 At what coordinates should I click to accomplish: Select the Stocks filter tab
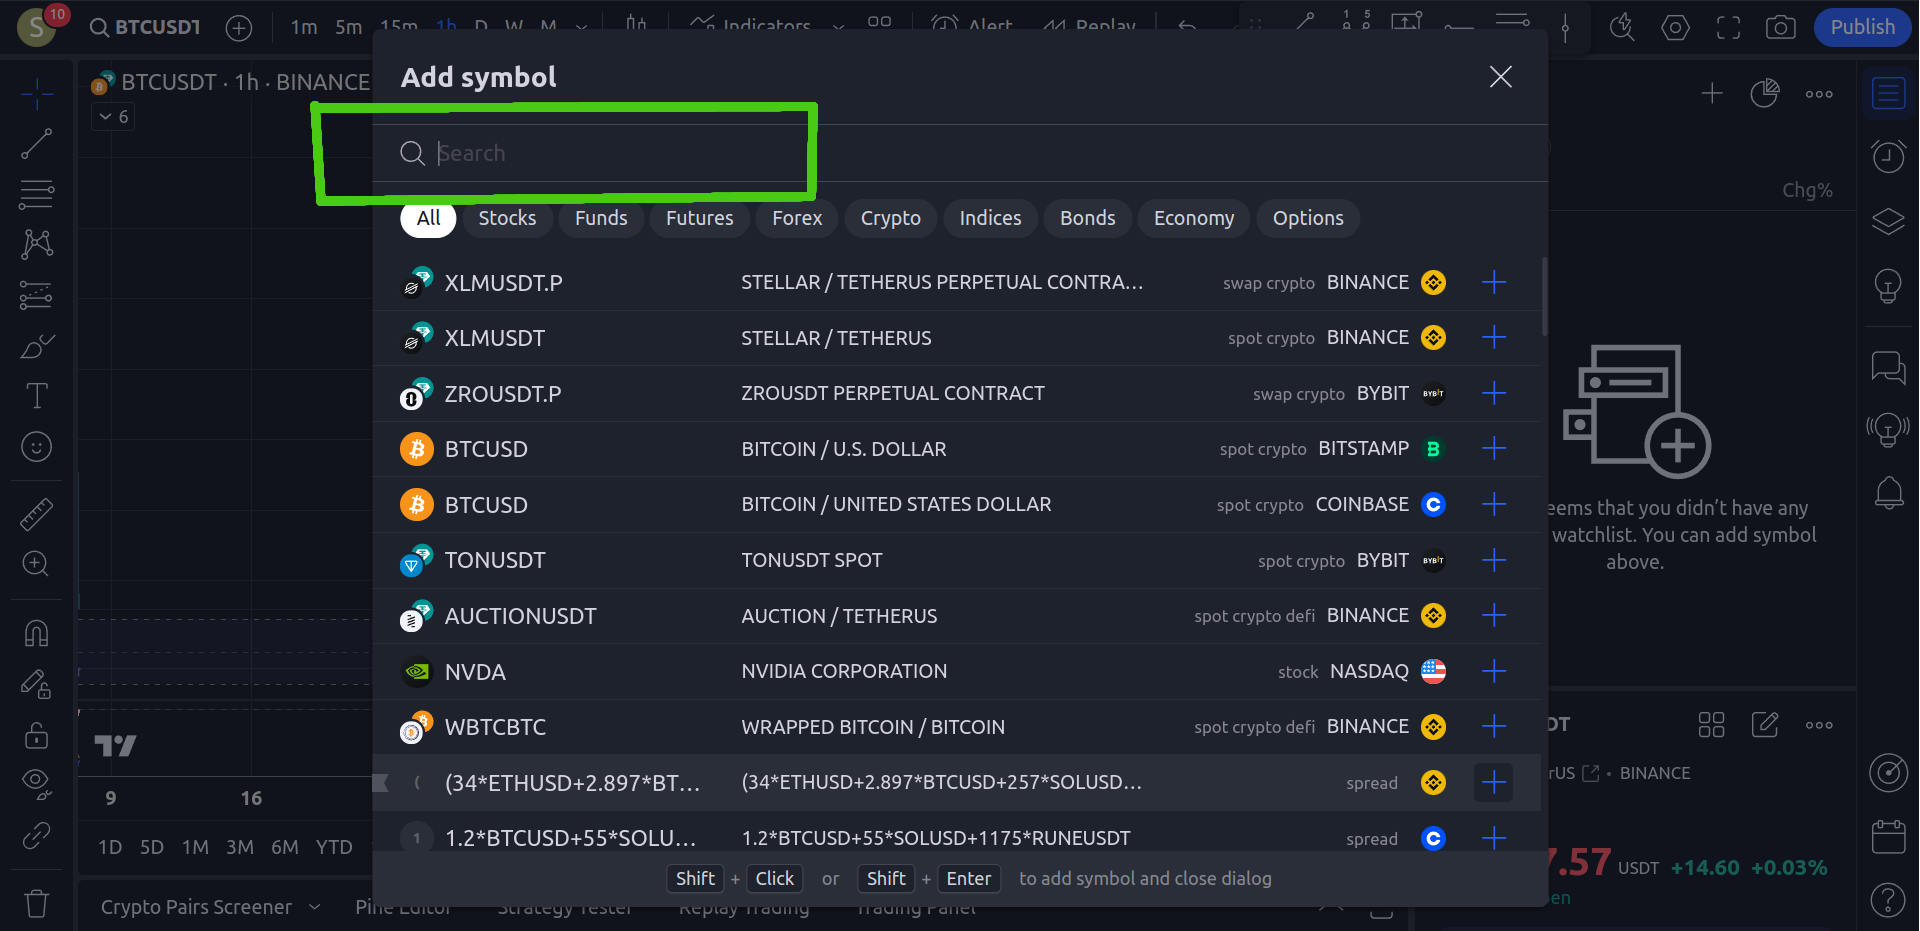tap(507, 218)
